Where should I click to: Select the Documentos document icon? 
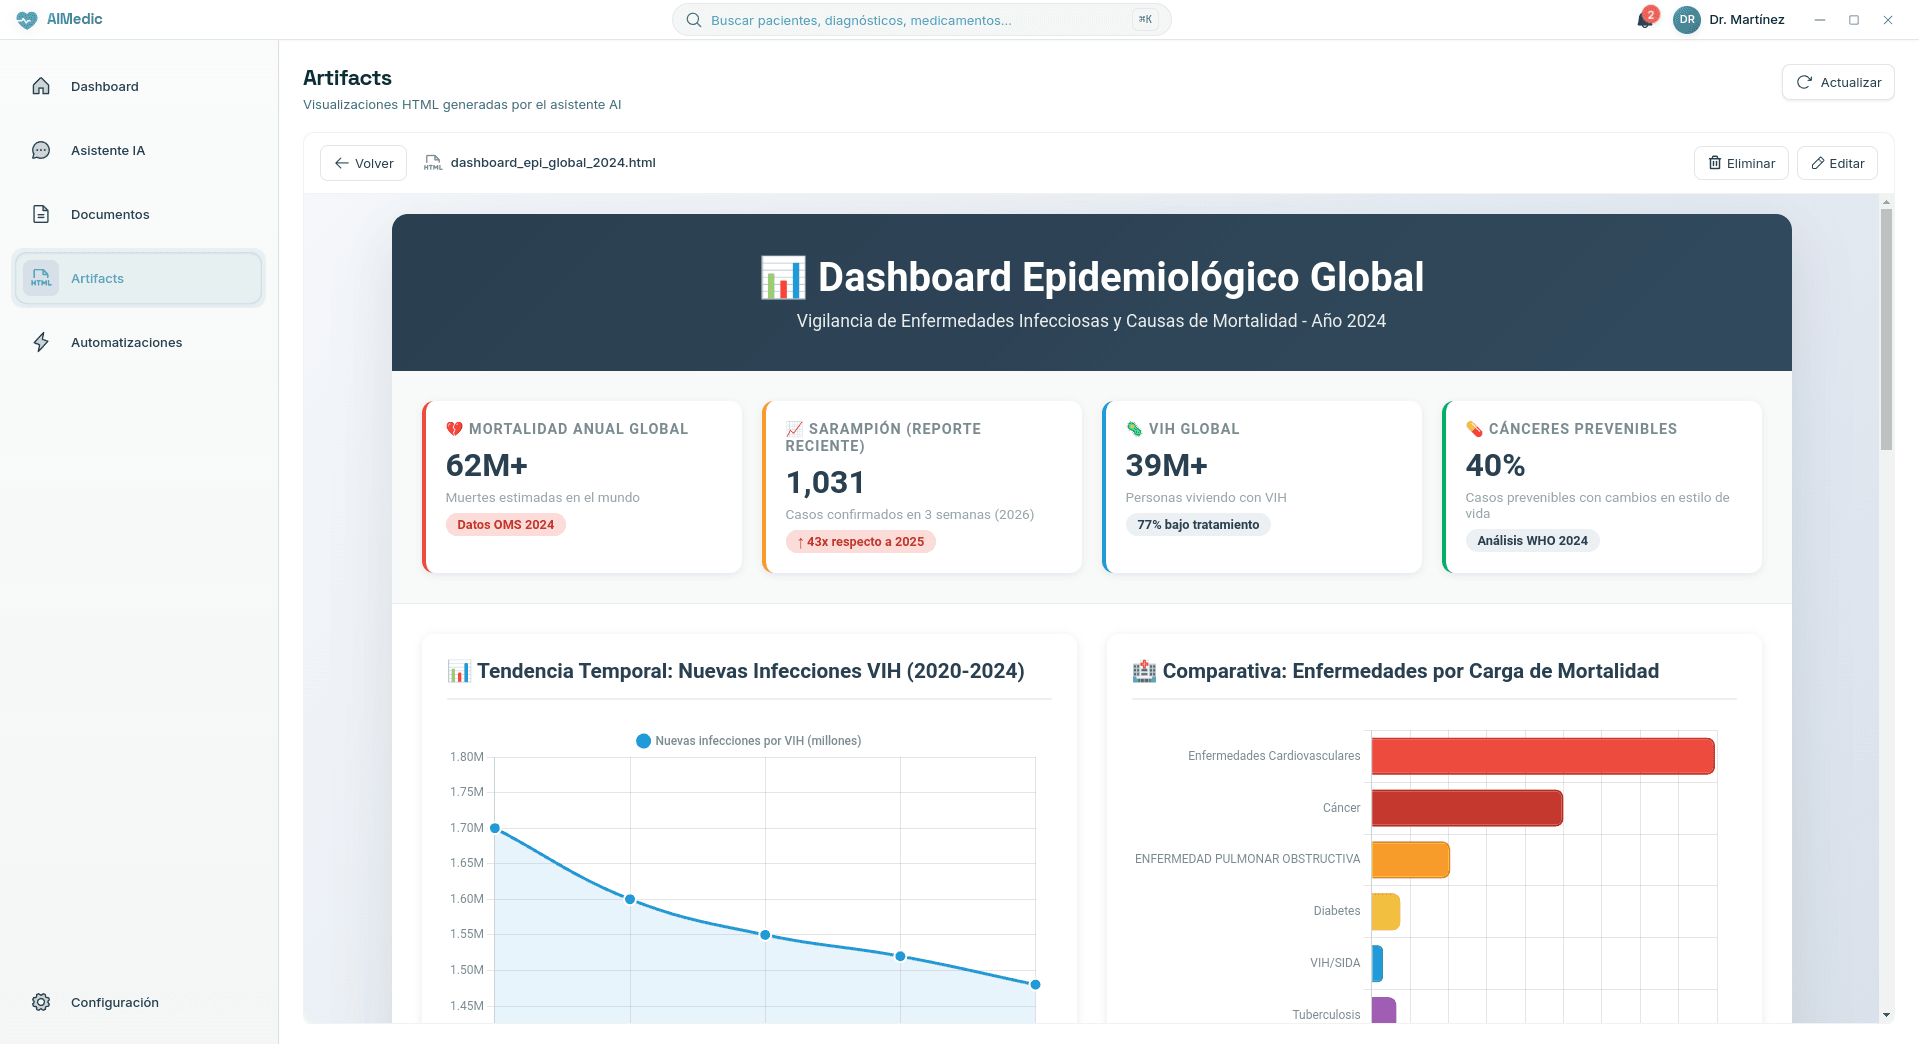coord(40,214)
